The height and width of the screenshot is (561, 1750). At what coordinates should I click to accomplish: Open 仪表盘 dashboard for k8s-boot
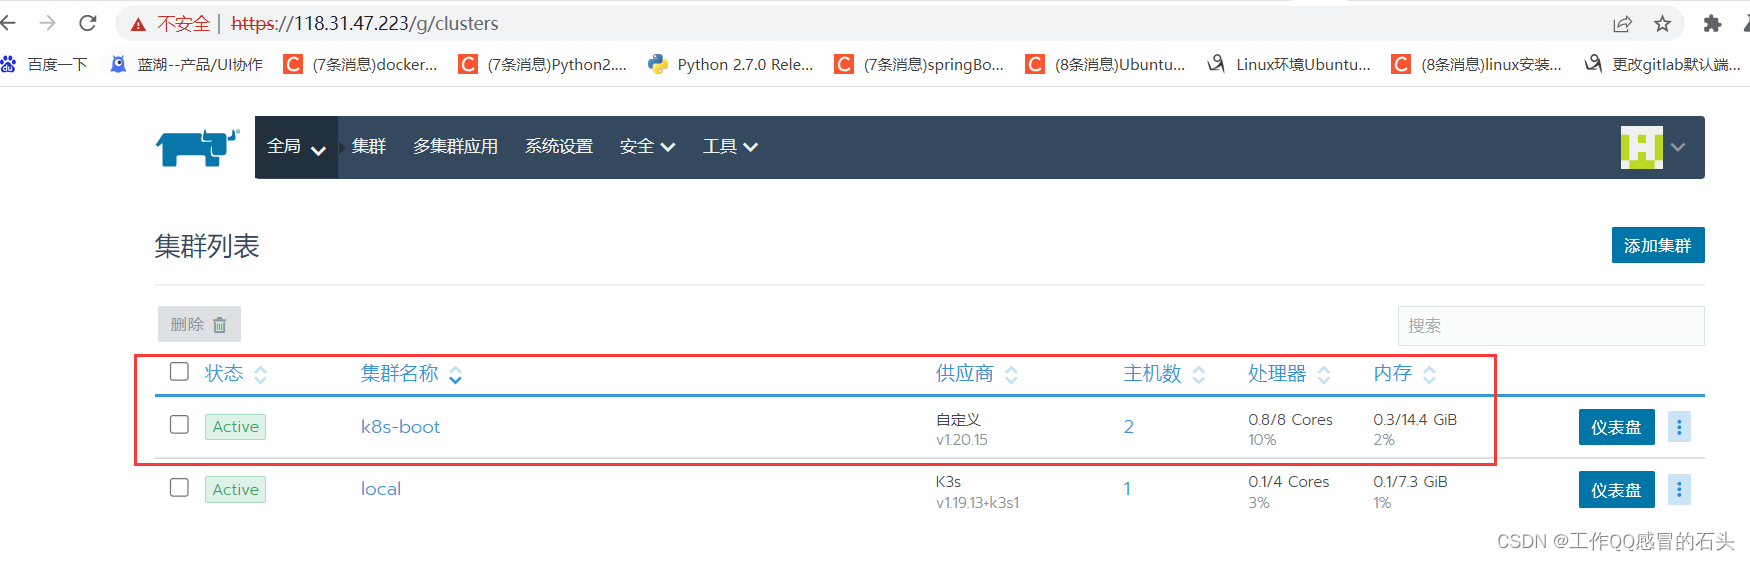(1616, 427)
